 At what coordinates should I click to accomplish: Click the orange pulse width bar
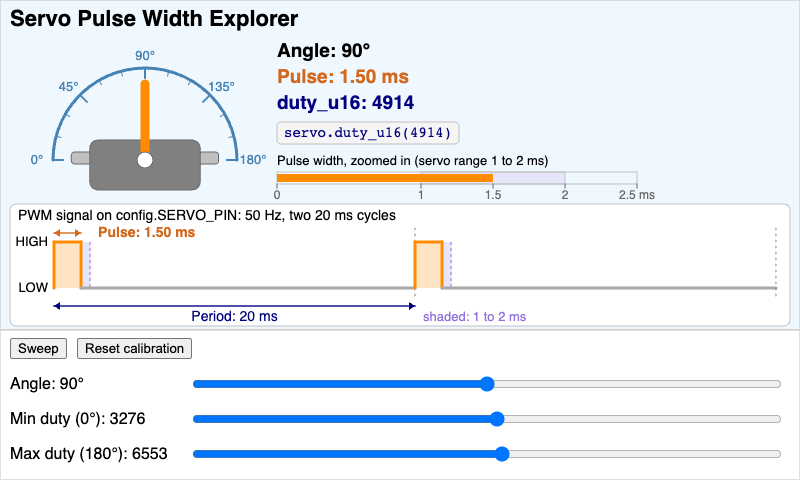click(x=385, y=178)
